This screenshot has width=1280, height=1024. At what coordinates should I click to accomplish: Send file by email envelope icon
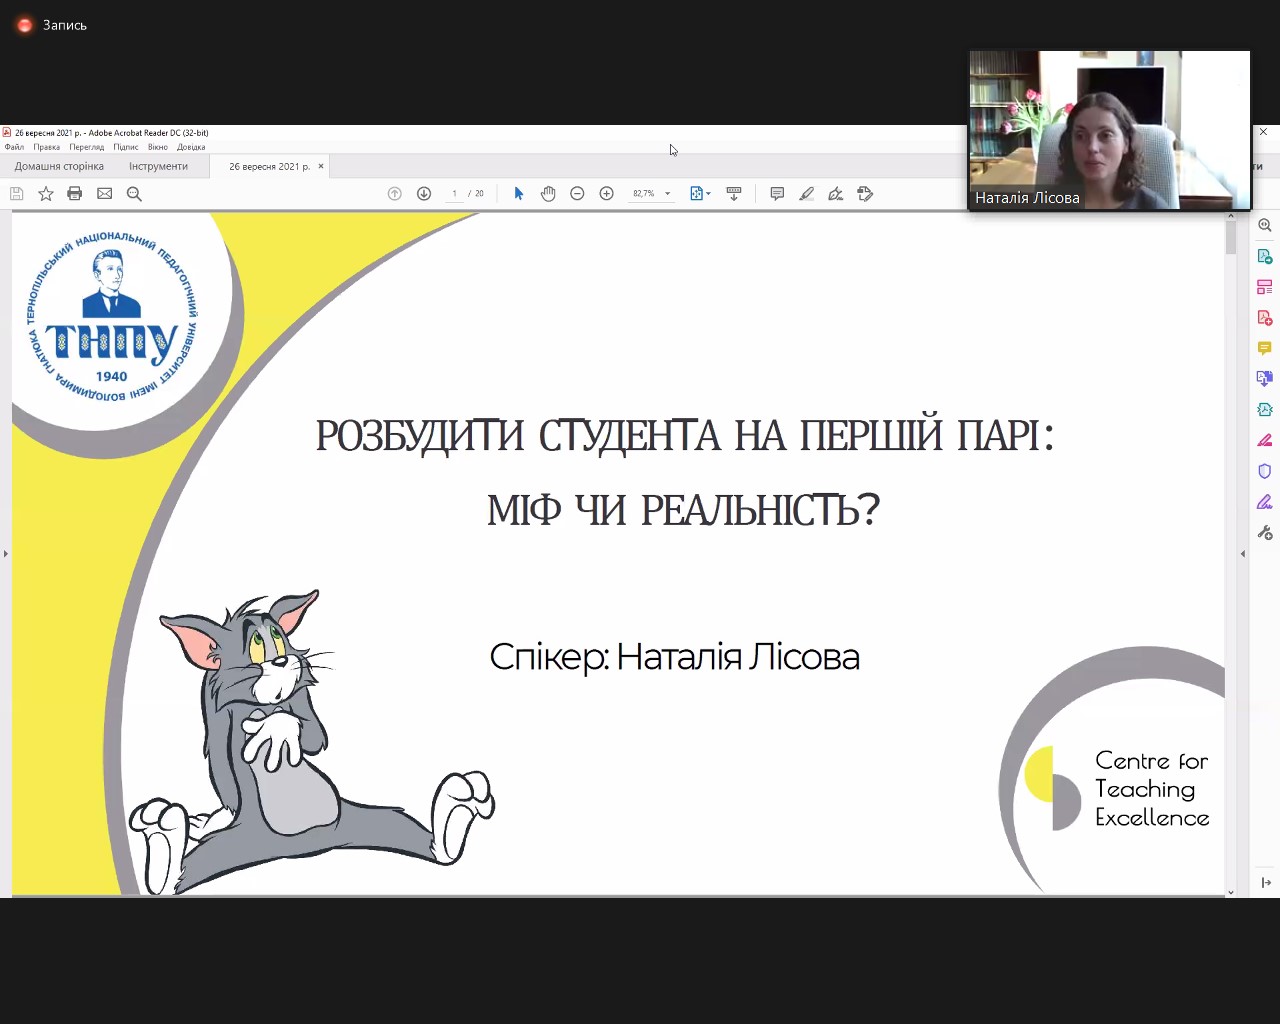click(104, 194)
